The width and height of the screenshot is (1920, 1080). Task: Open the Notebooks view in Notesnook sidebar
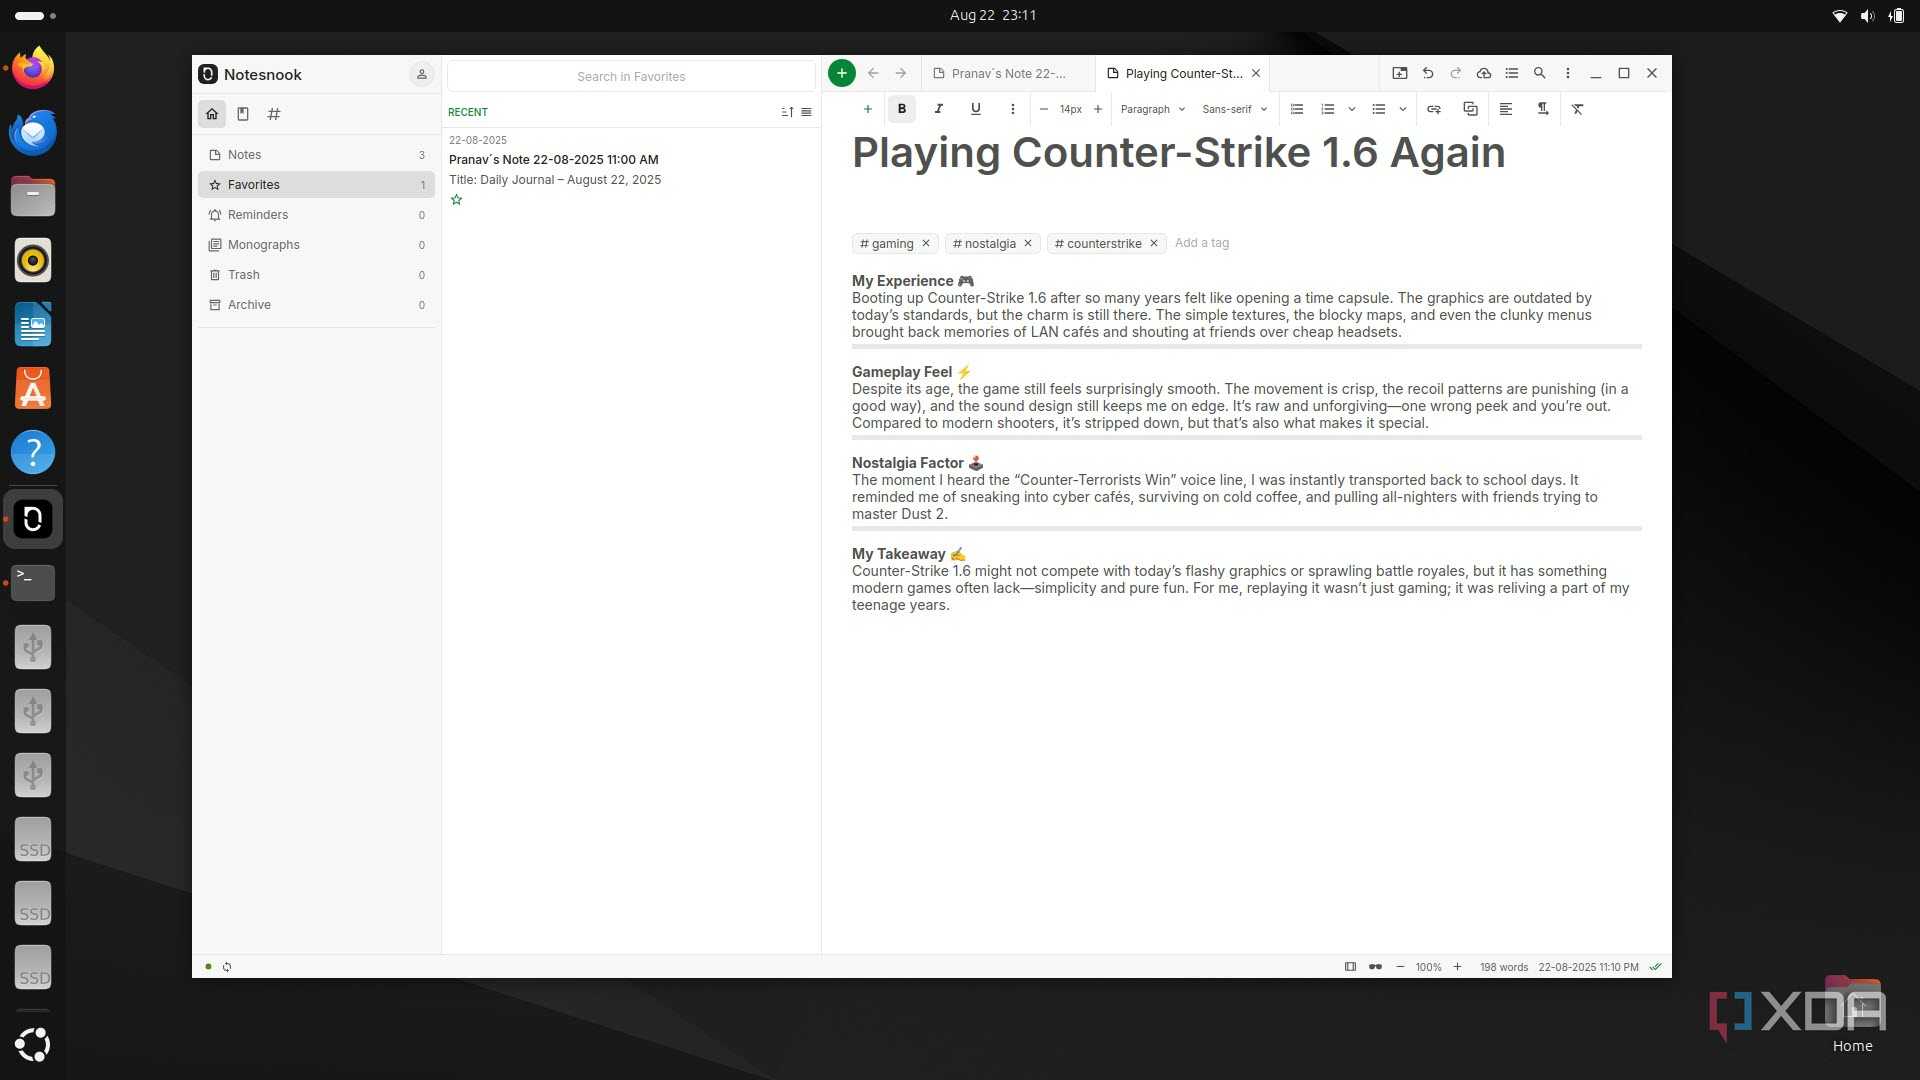[243, 114]
